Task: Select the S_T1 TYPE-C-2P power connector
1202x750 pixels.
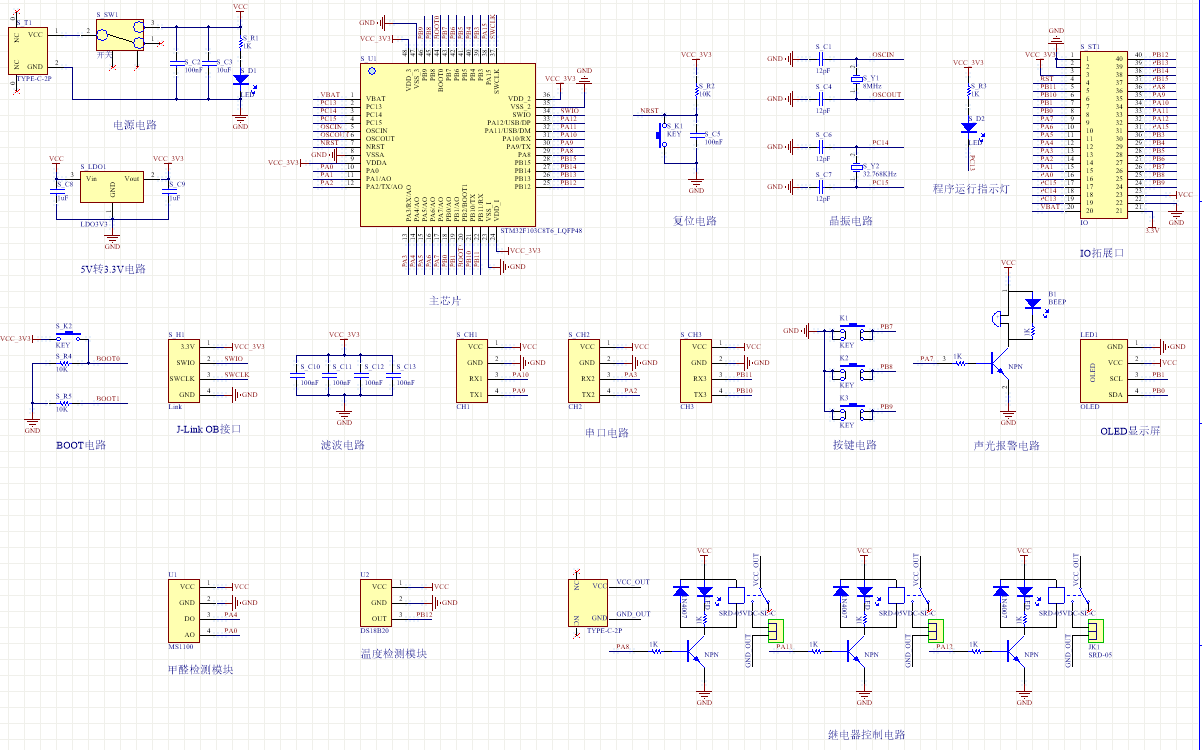Action: pos(28,51)
